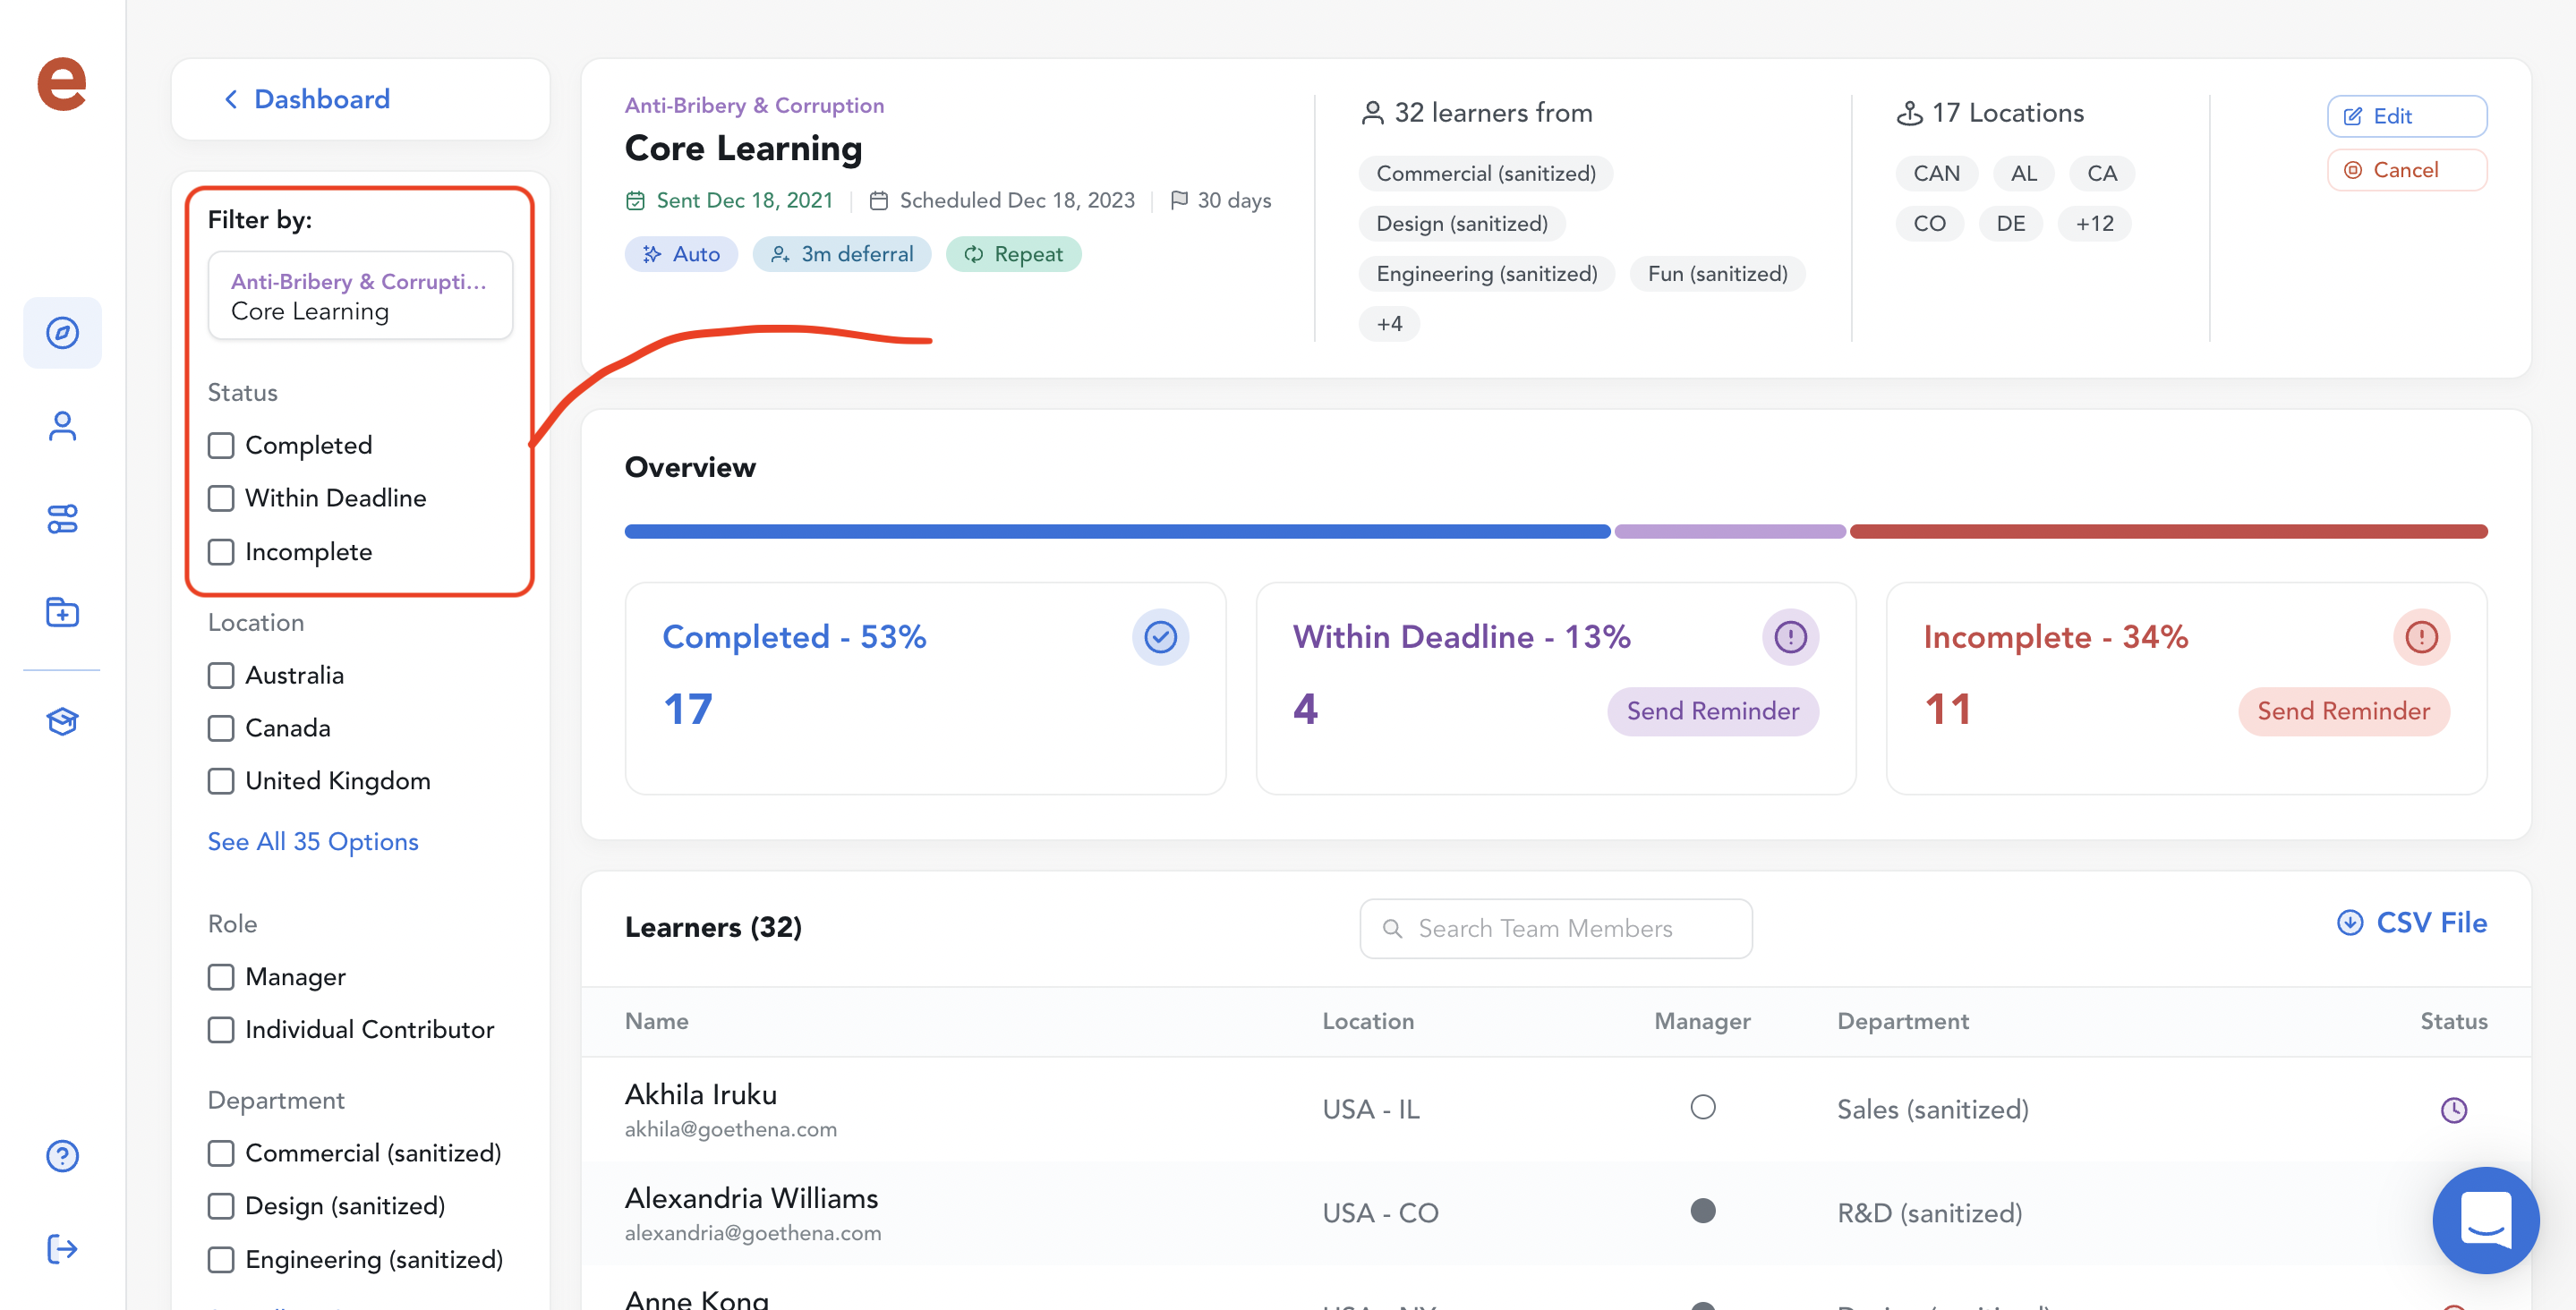Click the Auto tag
The height and width of the screenshot is (1310, 2576).
coord(681,254)
